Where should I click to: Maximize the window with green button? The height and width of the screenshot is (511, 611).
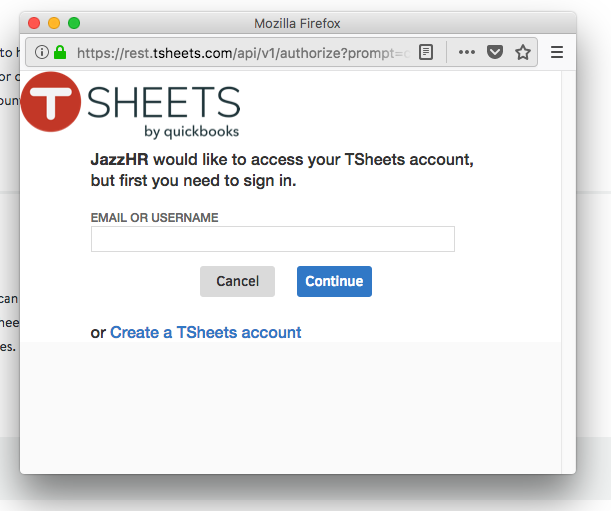point(74,23)
